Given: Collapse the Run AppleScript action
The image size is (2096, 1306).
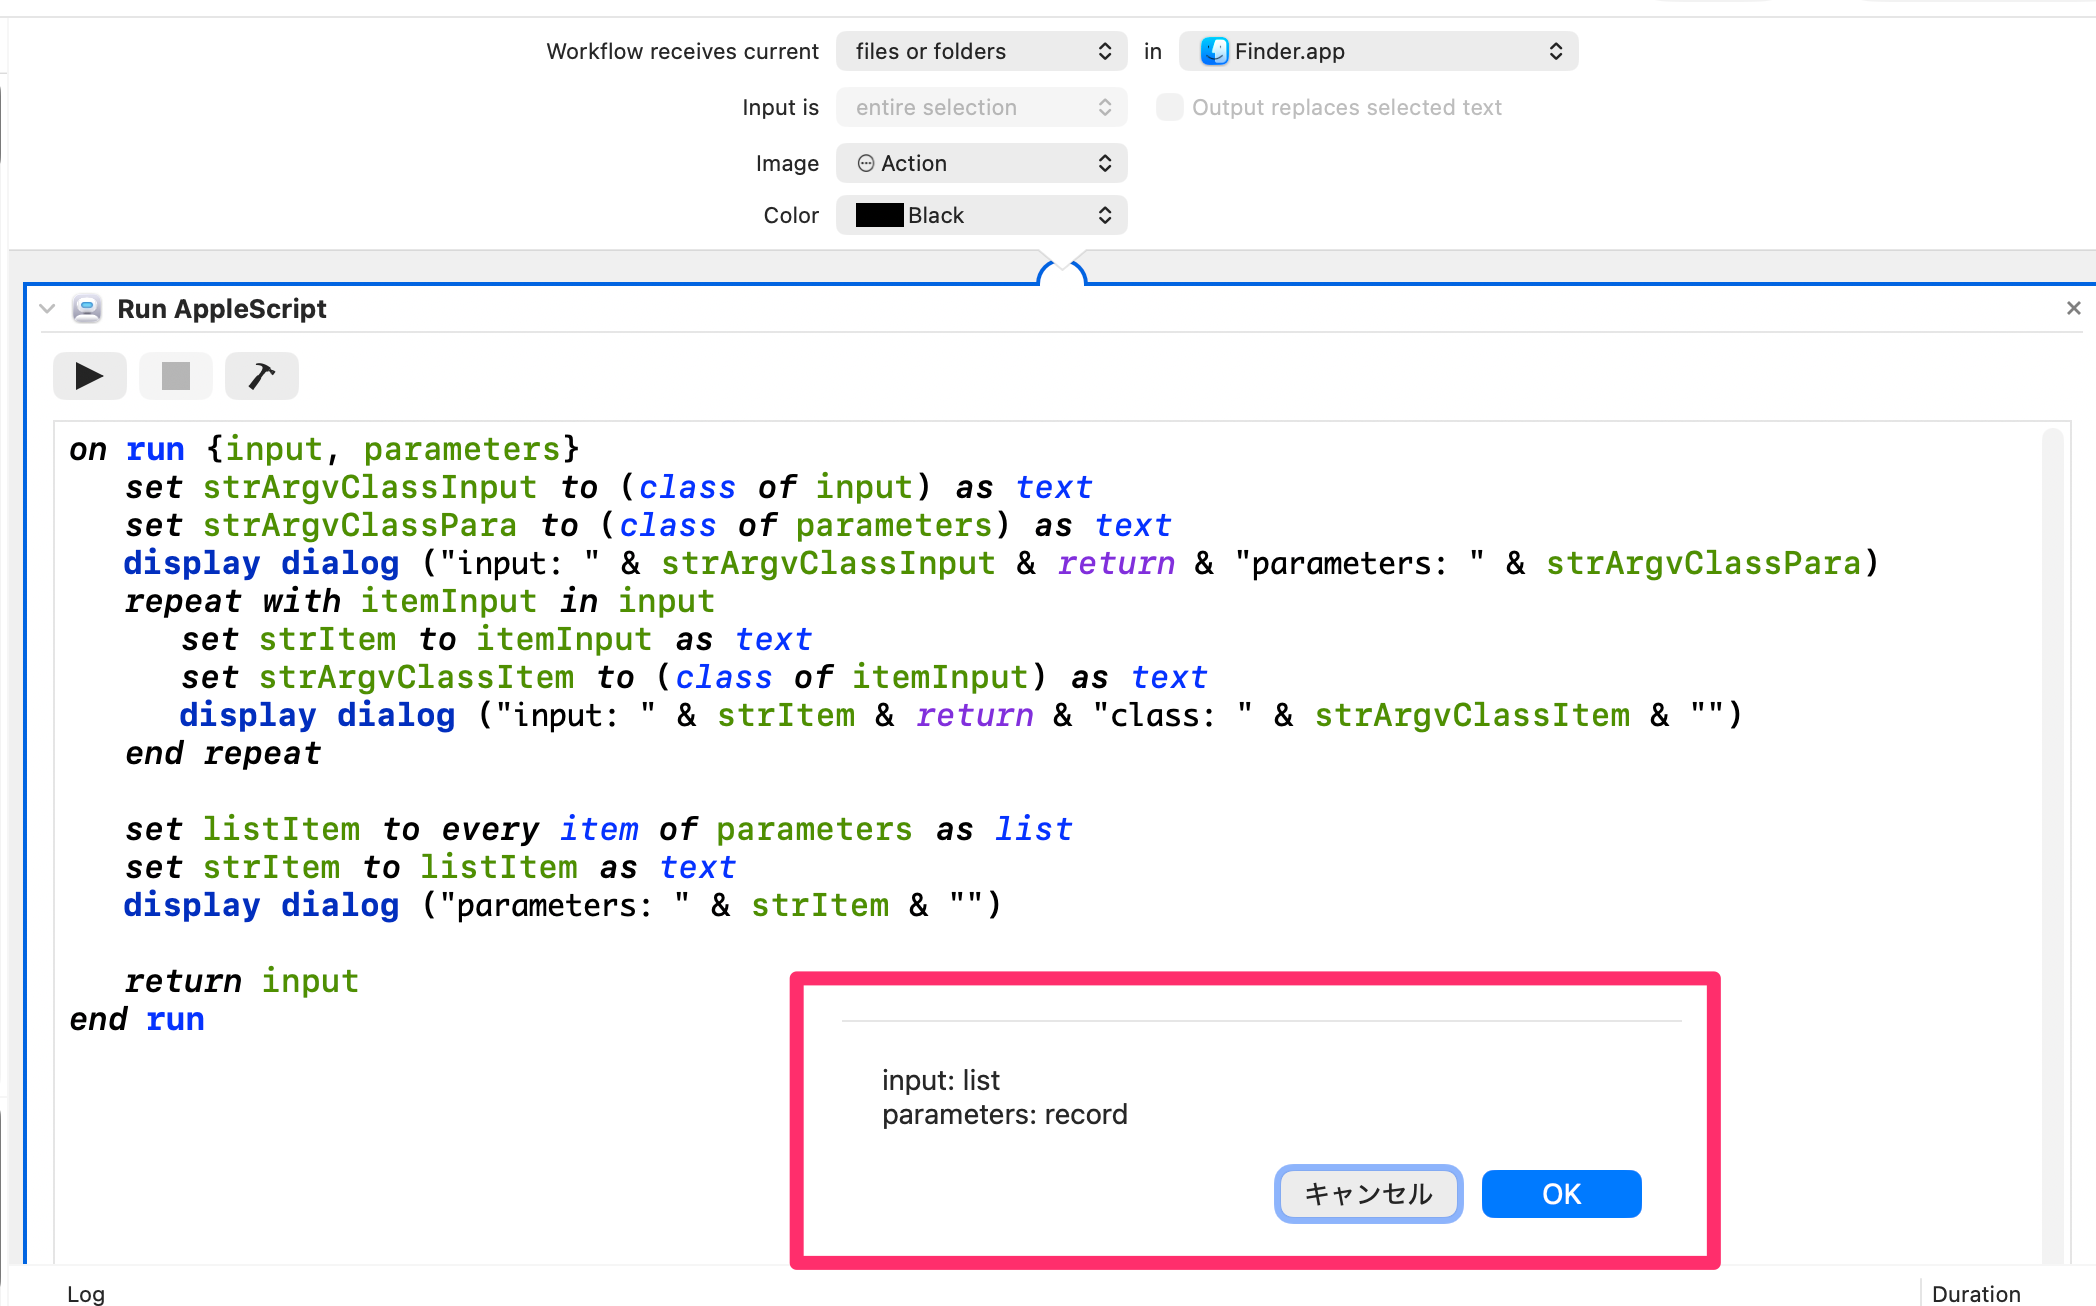Looking at the screenshot, I should click(x=47, y=309).
